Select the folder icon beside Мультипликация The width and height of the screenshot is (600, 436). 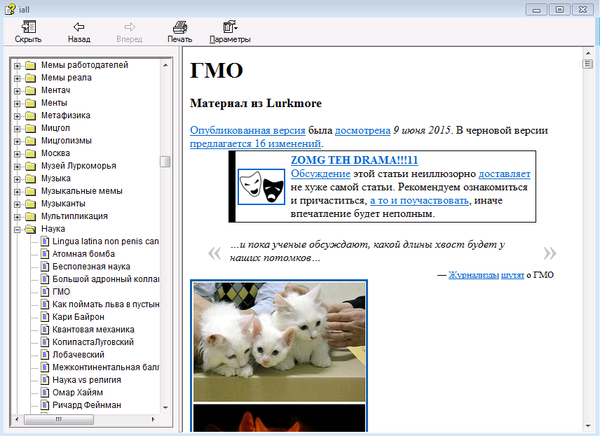[x=31, y=217]
